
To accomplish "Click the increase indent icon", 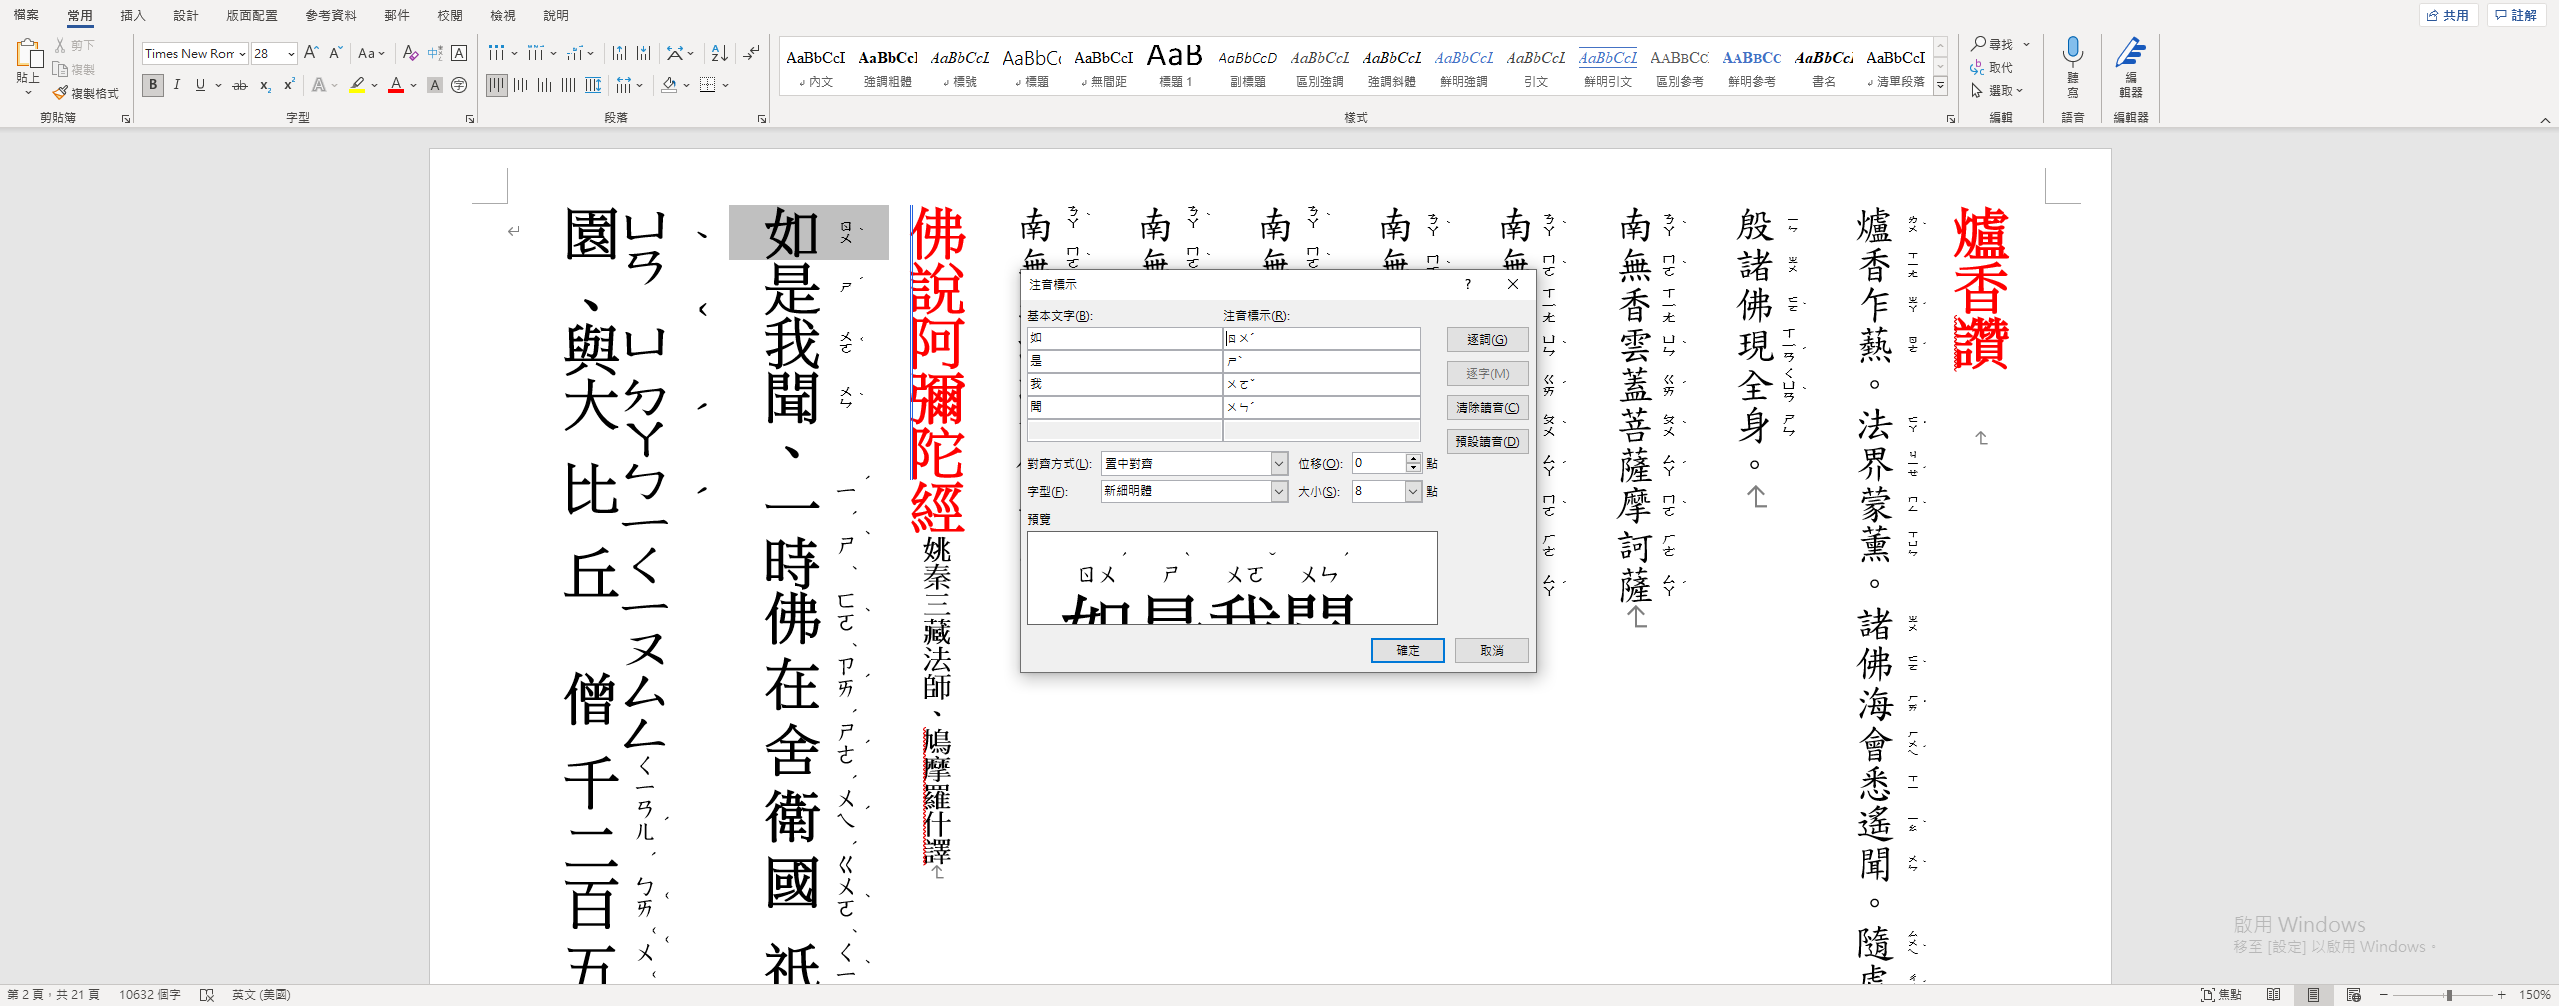I will (x=643, y=53).
